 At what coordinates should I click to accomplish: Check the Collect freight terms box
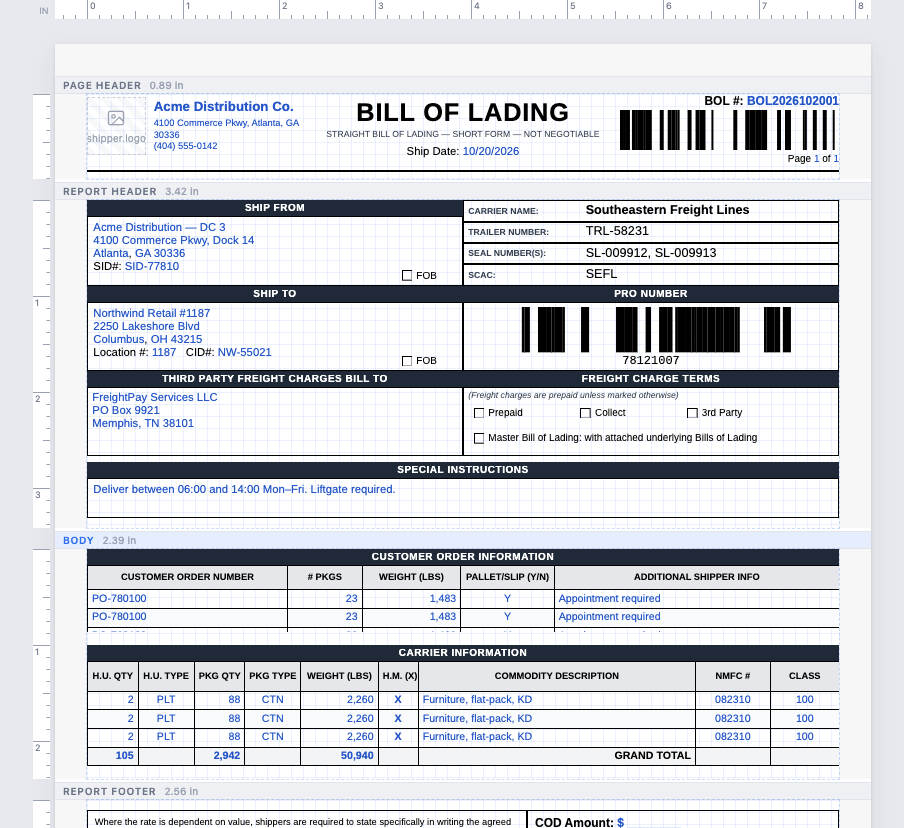pyautogui.click(x=585, y=413)
